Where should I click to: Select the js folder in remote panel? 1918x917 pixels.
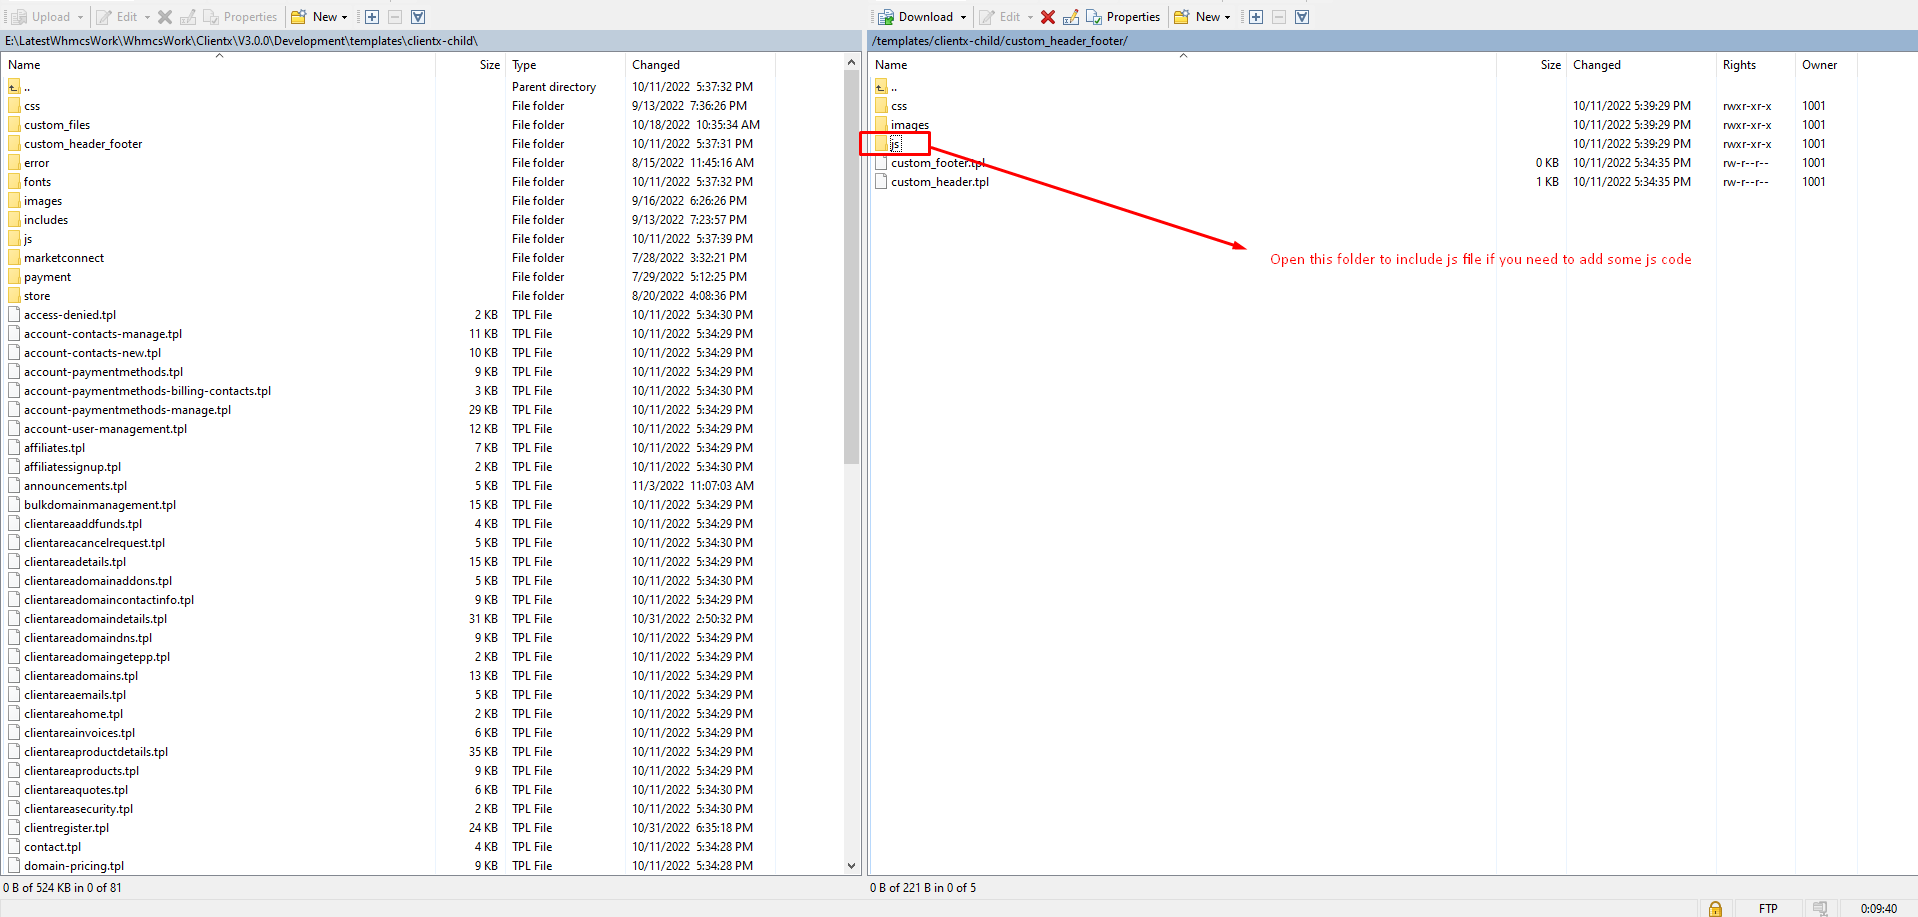[896, 144]
